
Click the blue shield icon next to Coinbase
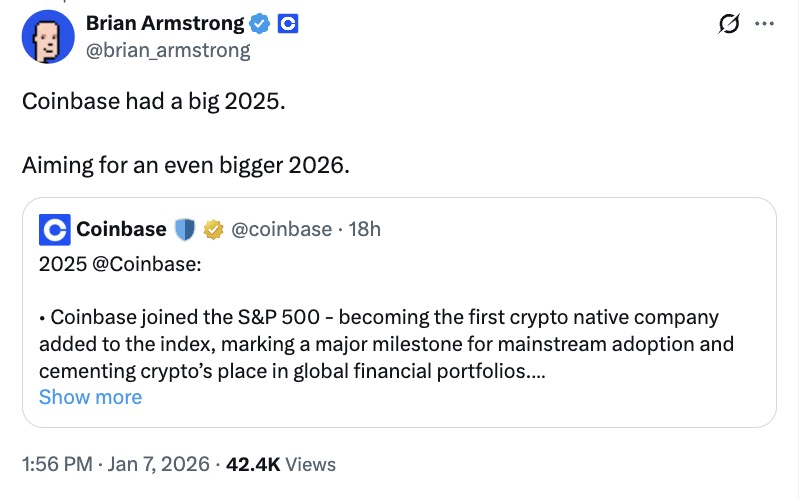click(185, 230)
